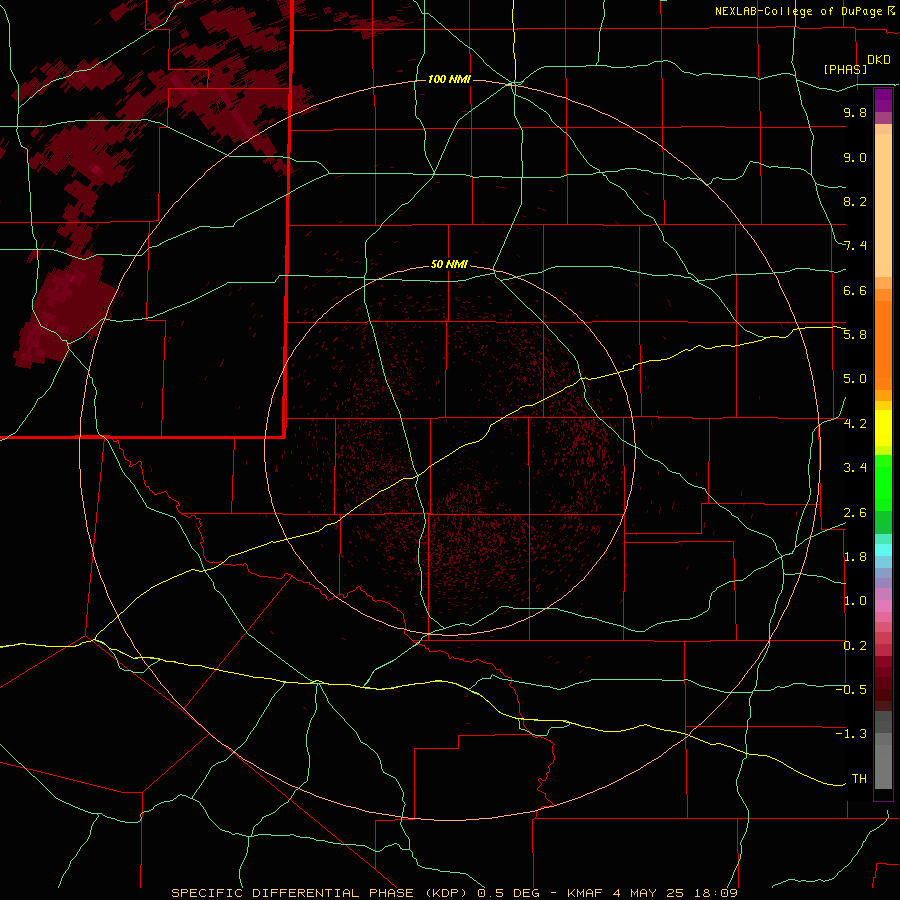Pick the purple top of the color bar
900x900 pixels.
[x=883, y=100]
